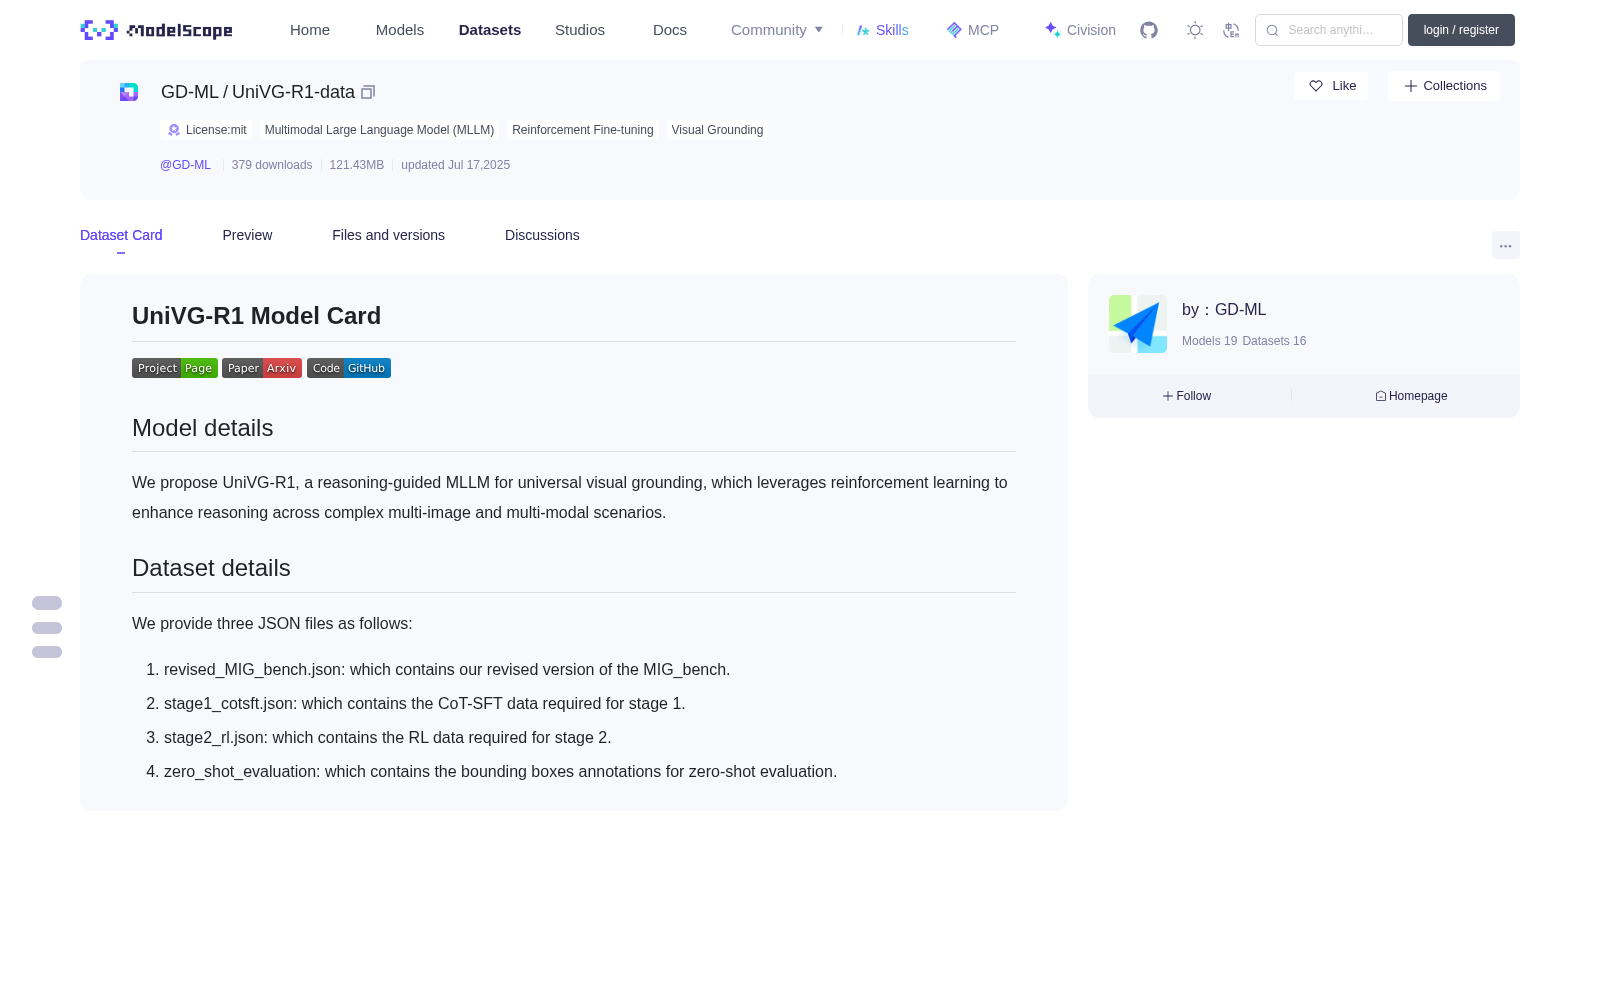Copy dataset name with the copy icon
Screen dimensions: 1600x1000
point(368,92)
